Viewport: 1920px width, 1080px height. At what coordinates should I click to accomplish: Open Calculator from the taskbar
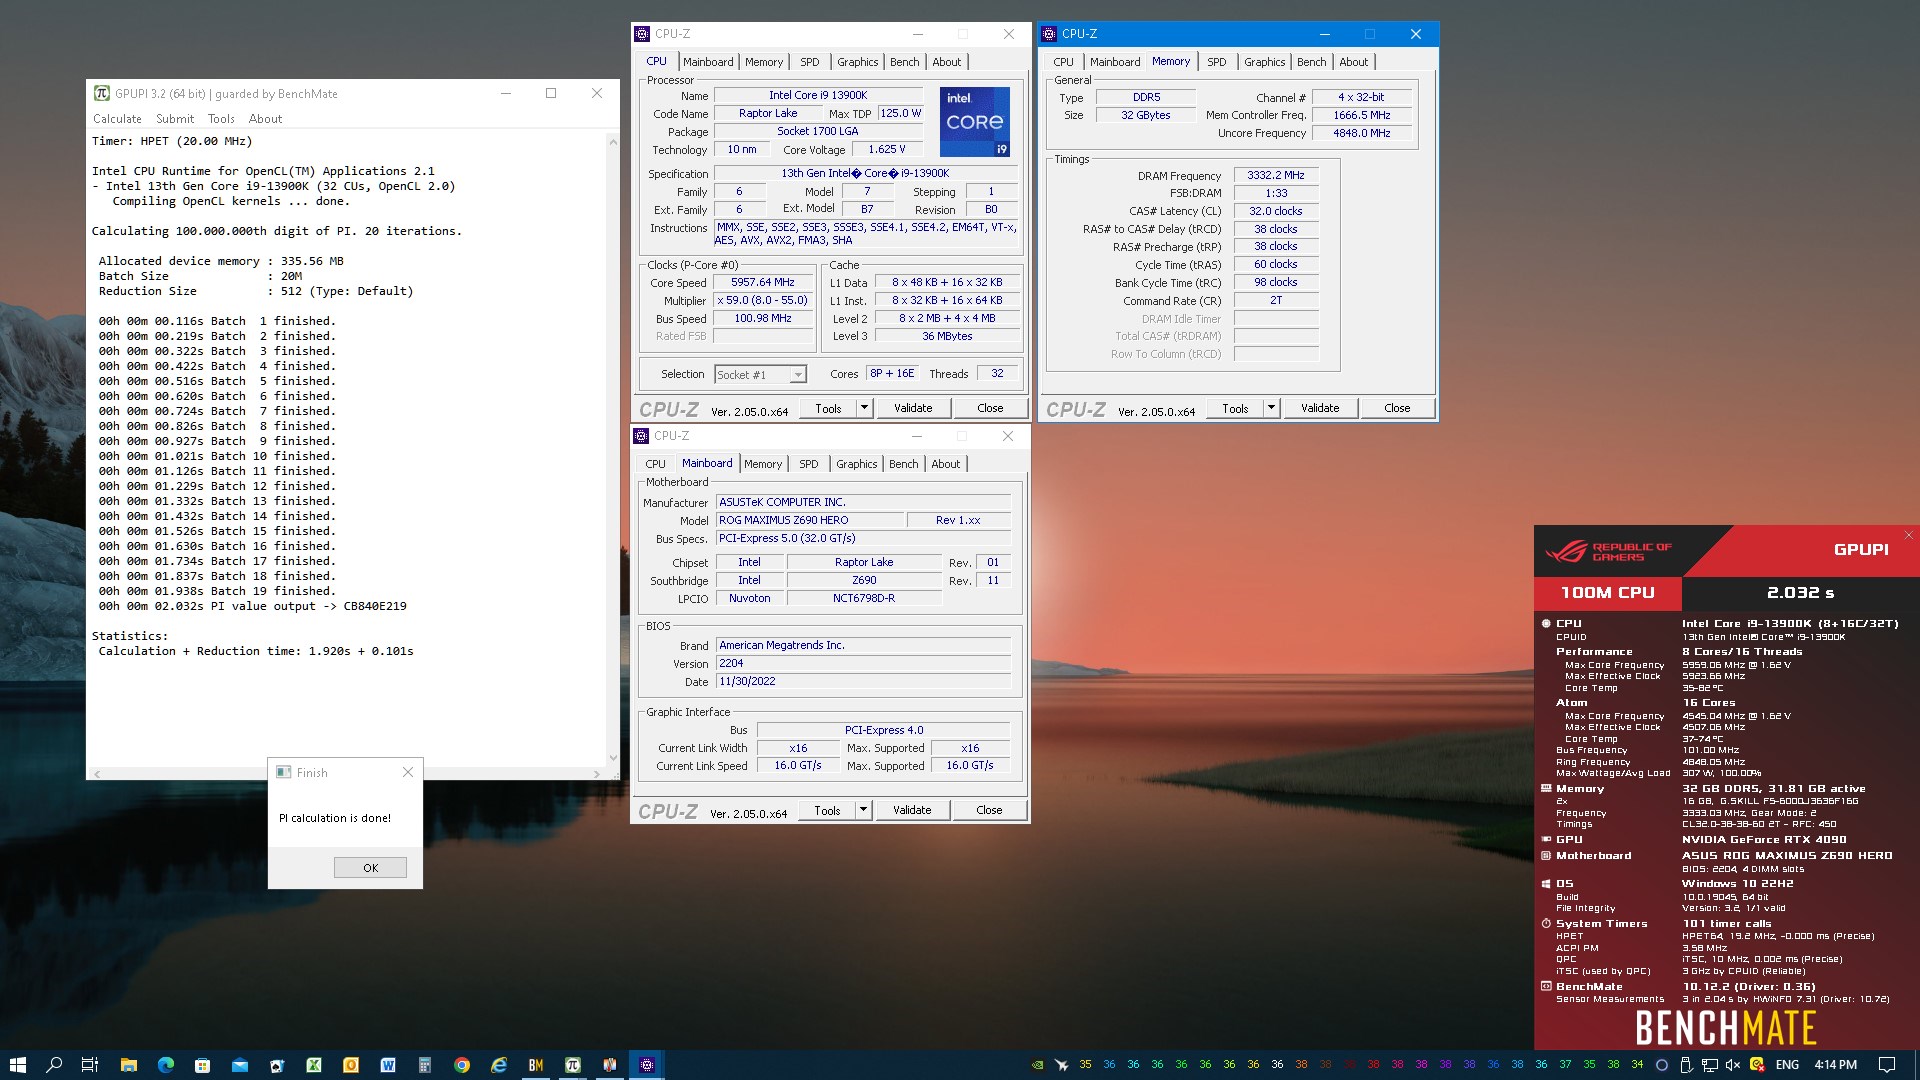(x=425, y=1064)
